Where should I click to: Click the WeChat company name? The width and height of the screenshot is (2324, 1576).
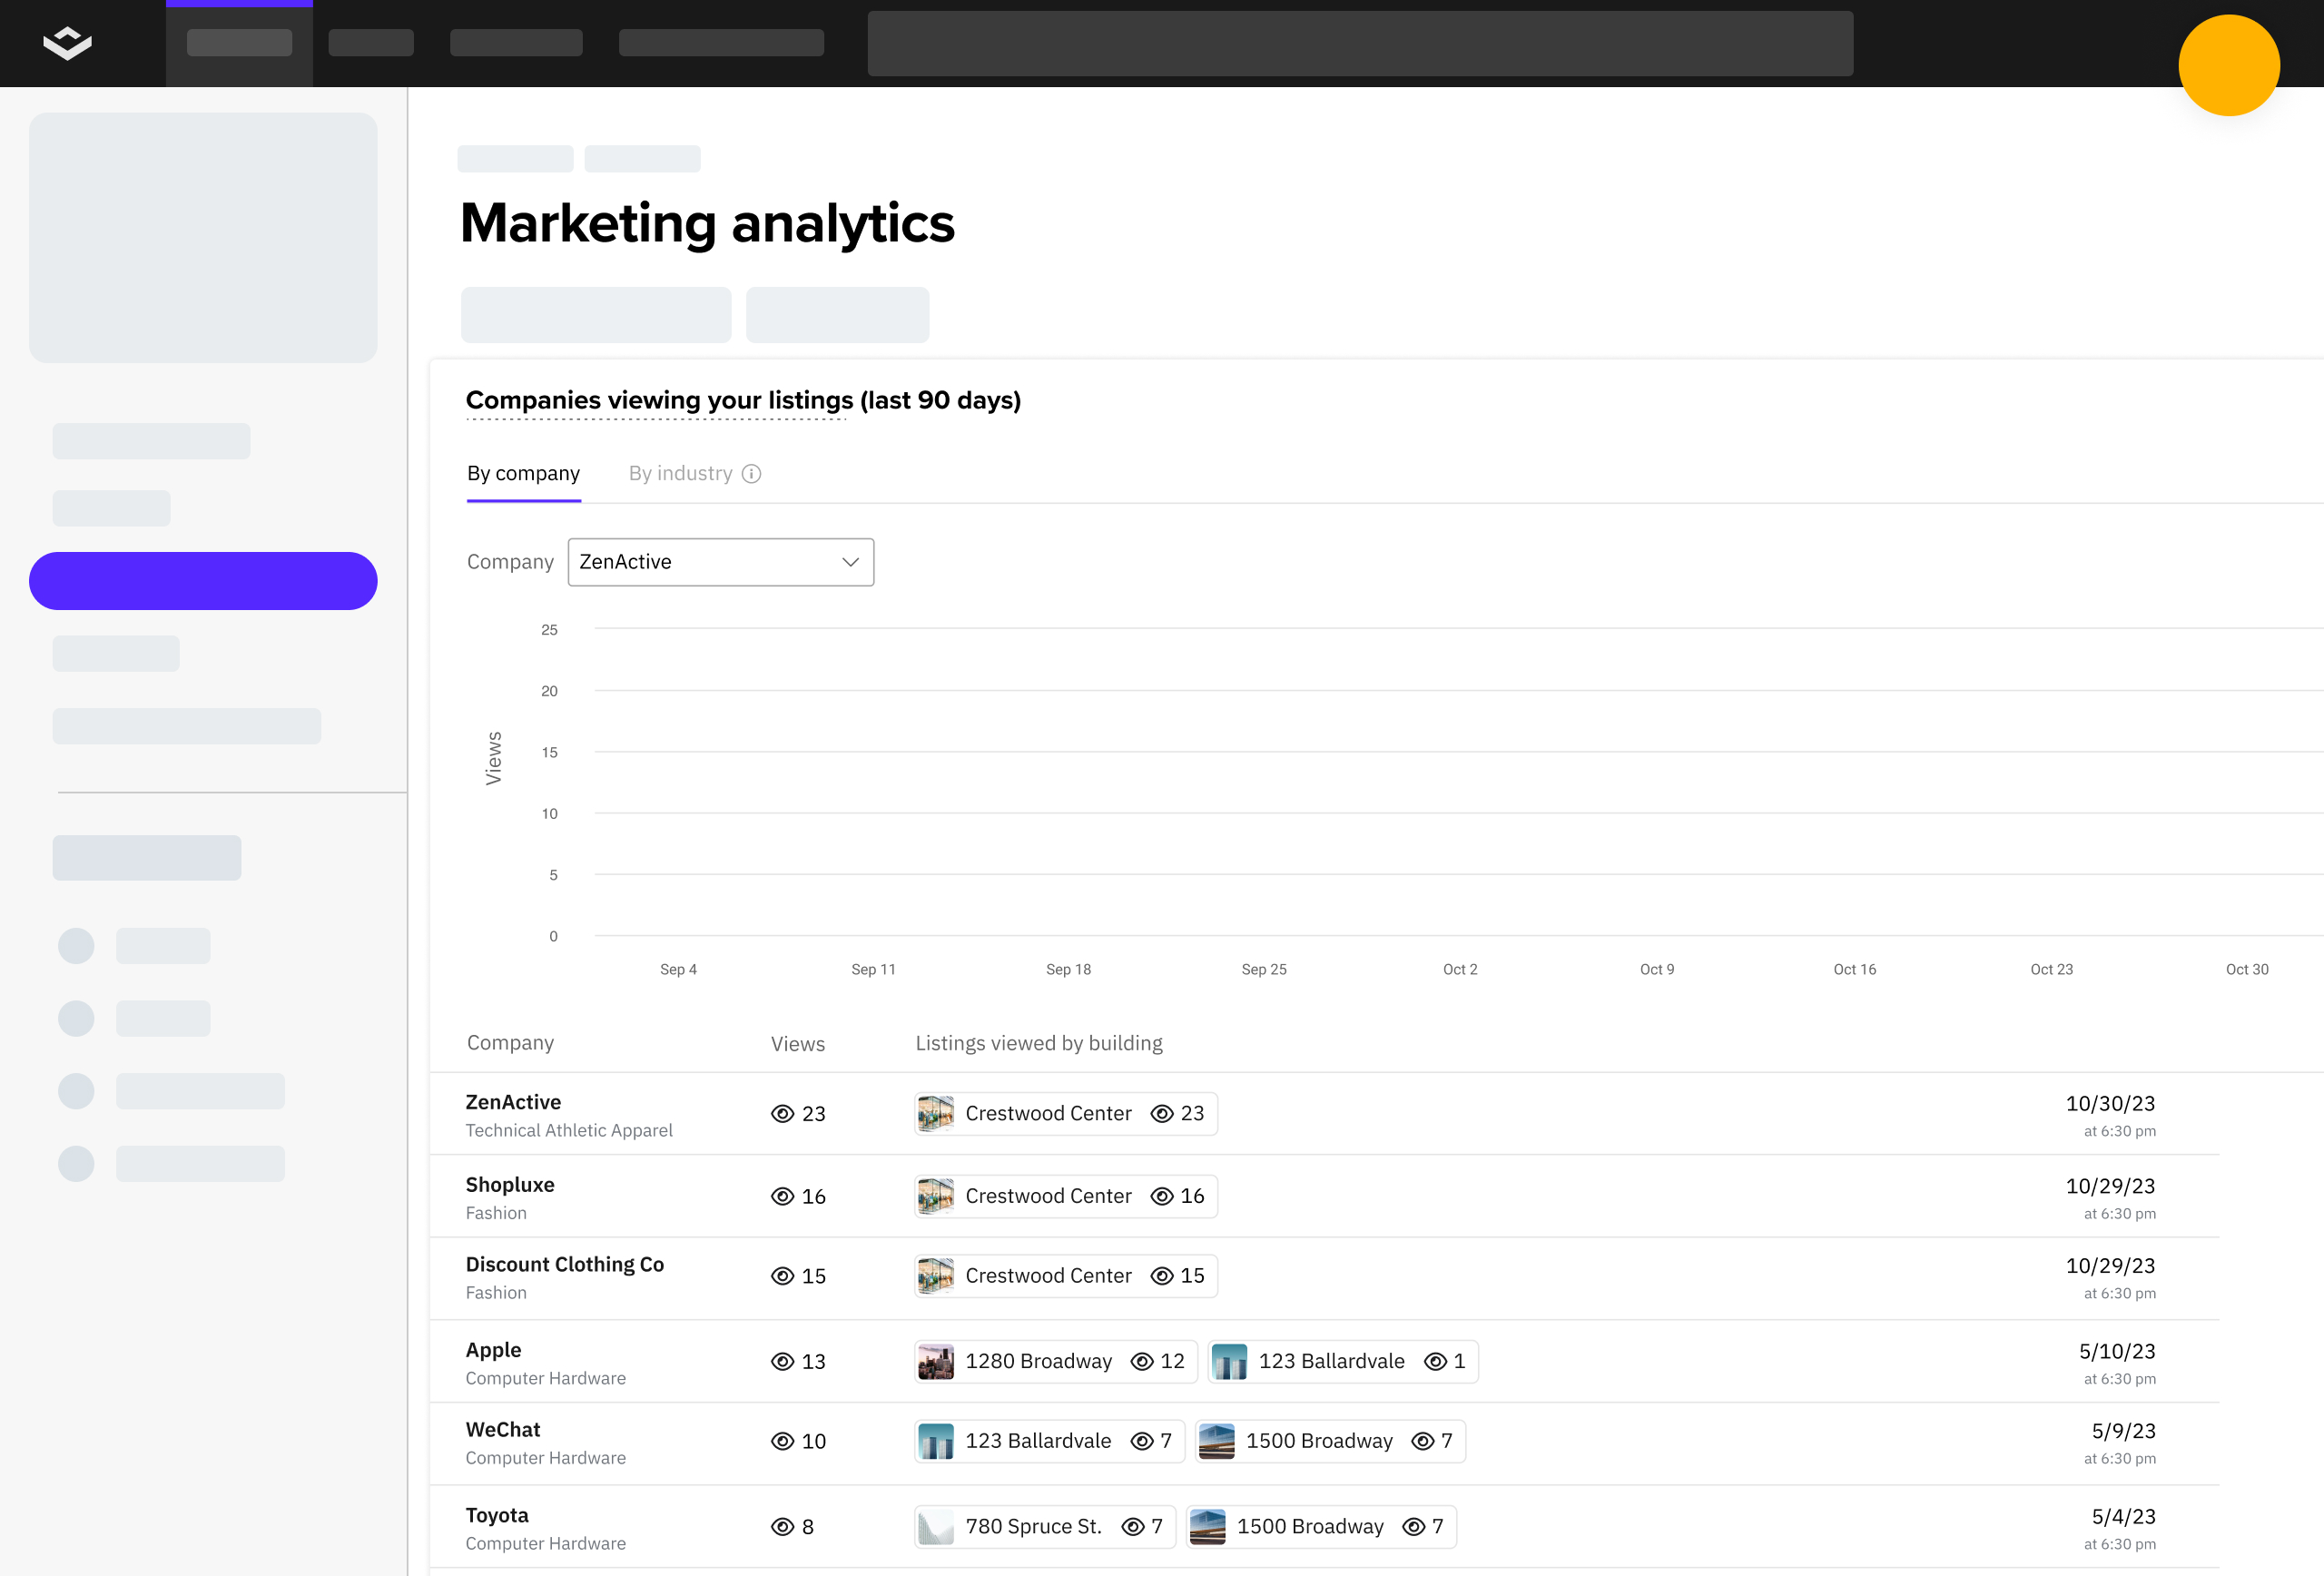pos(503,1430)
